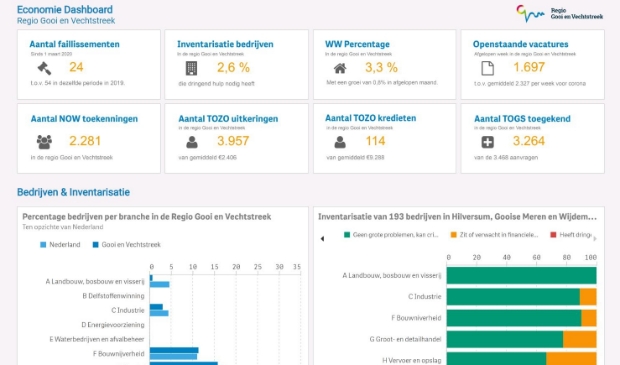
Task: Click the 'Regio Gooi en Vechtstreek' subtitle
Action: click(66, 21)
